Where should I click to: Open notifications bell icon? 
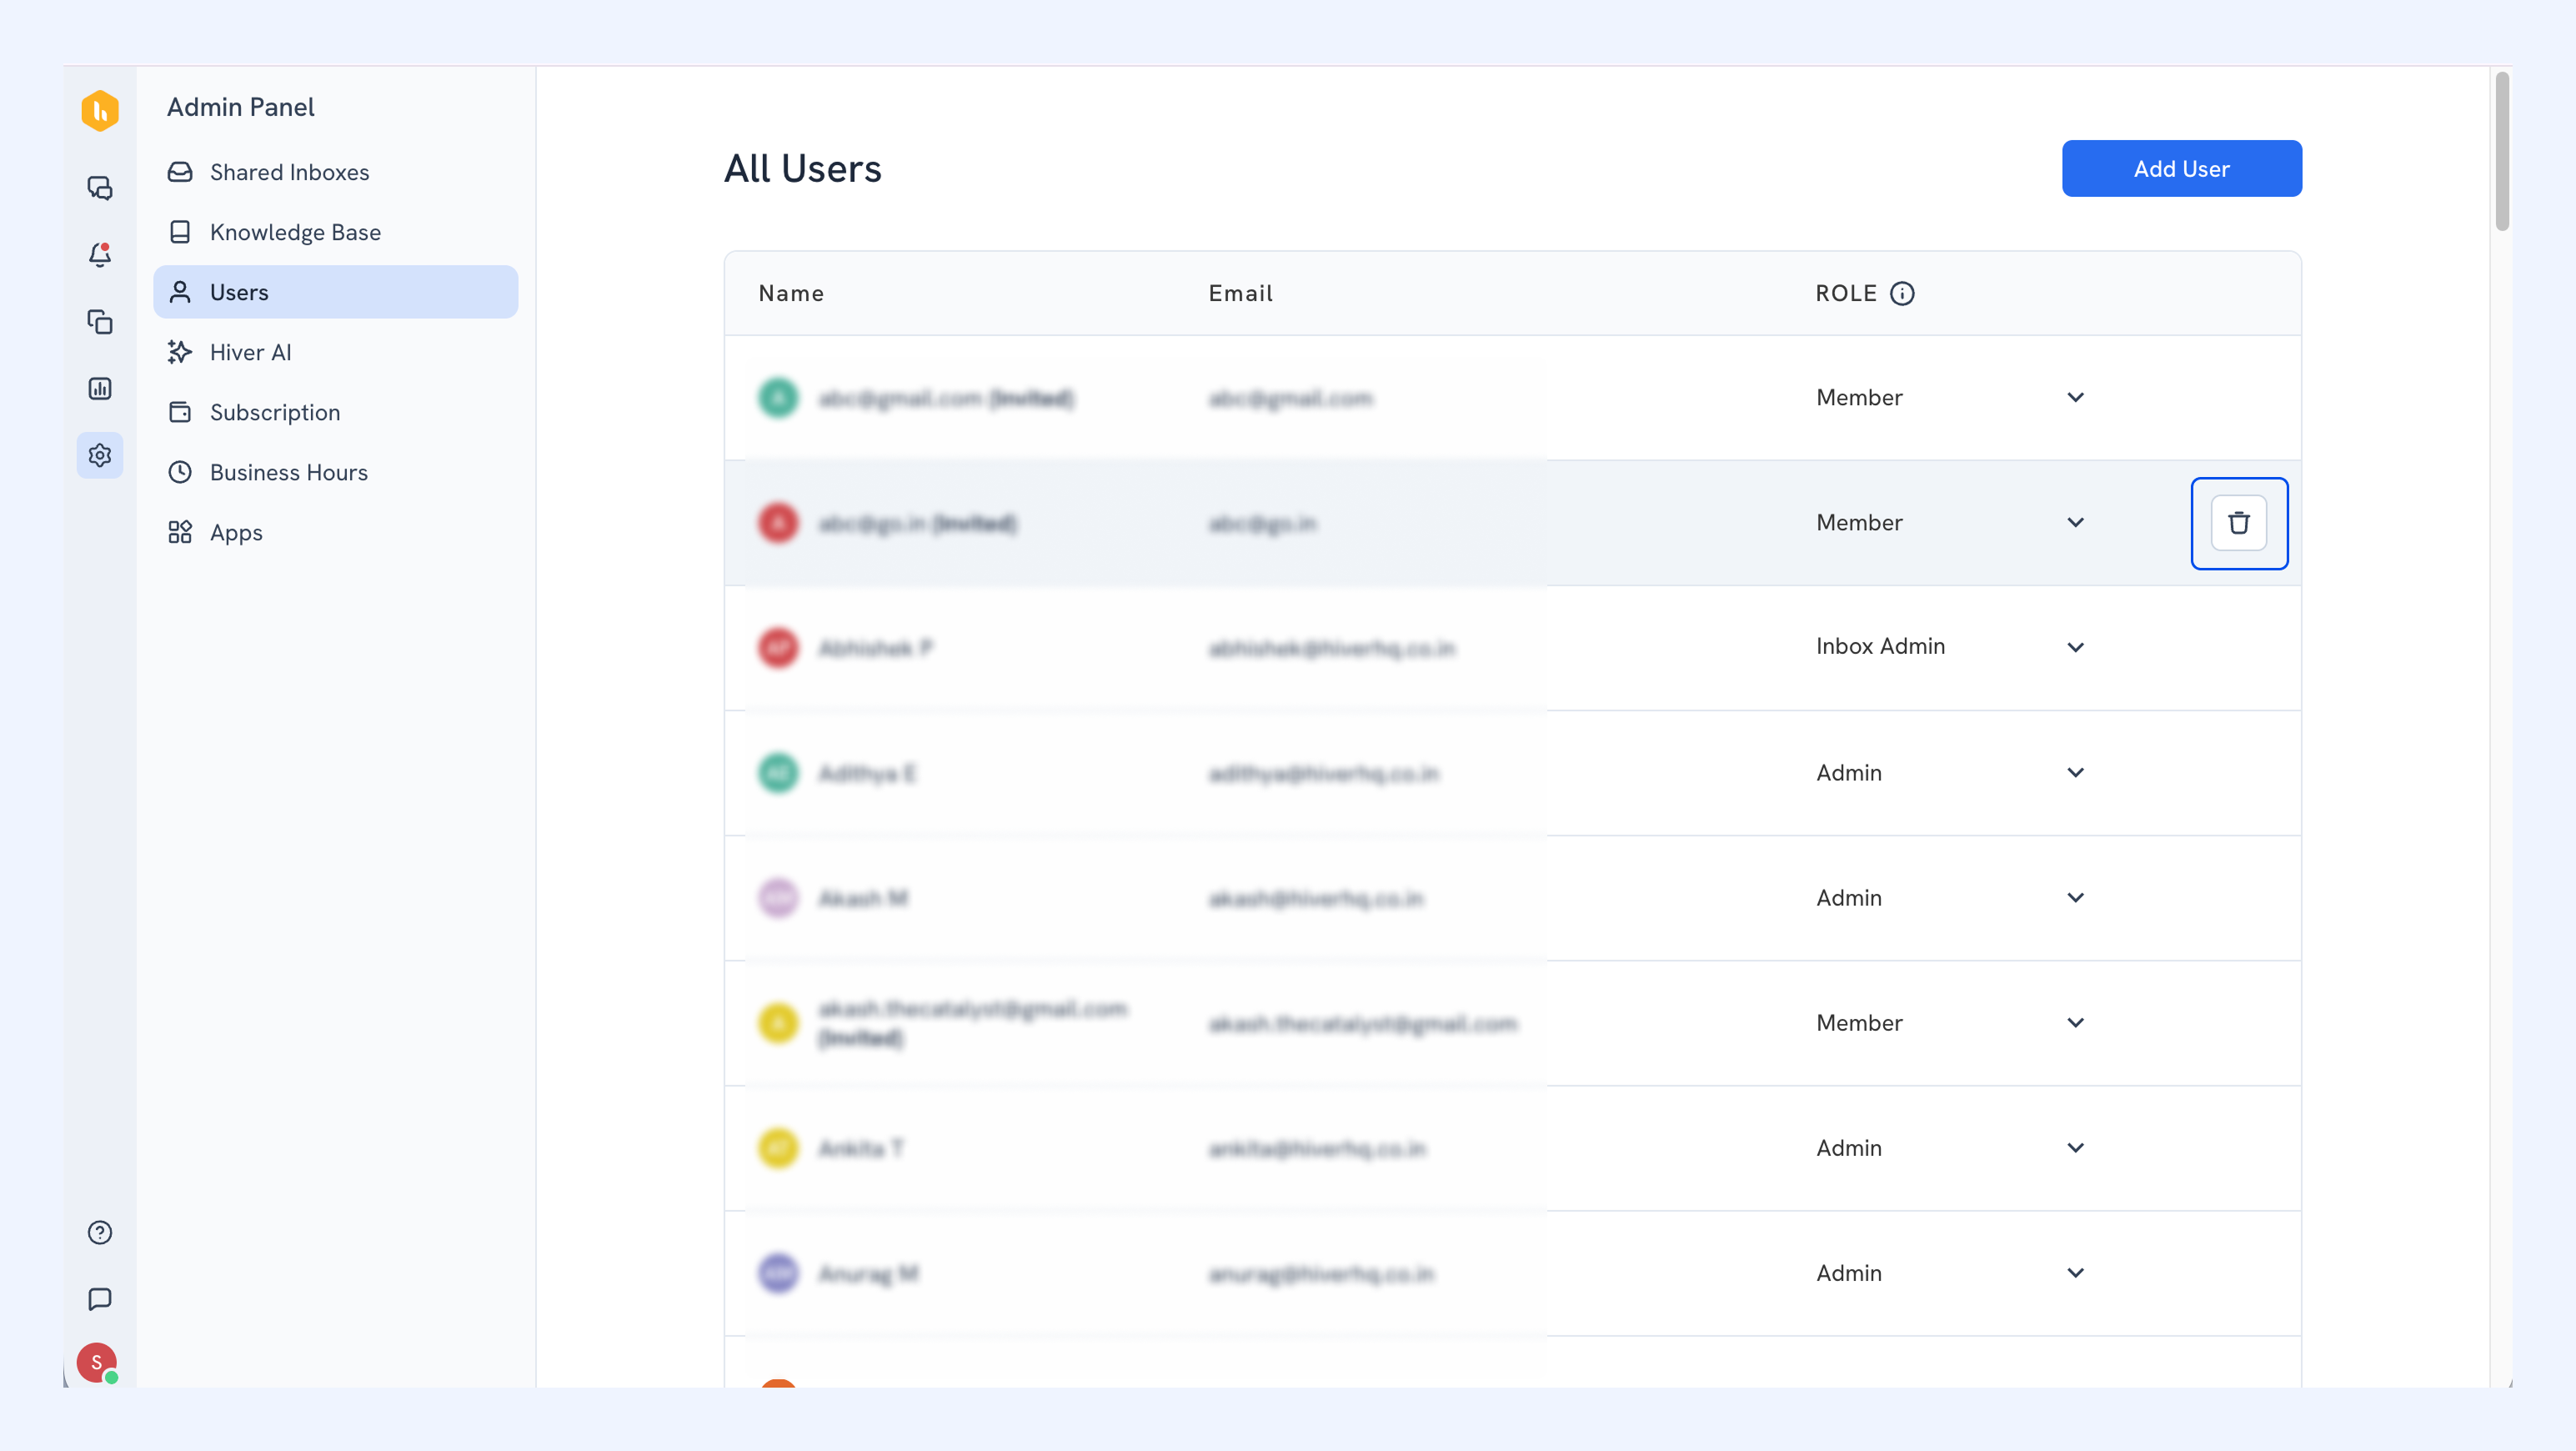point(100,255)
